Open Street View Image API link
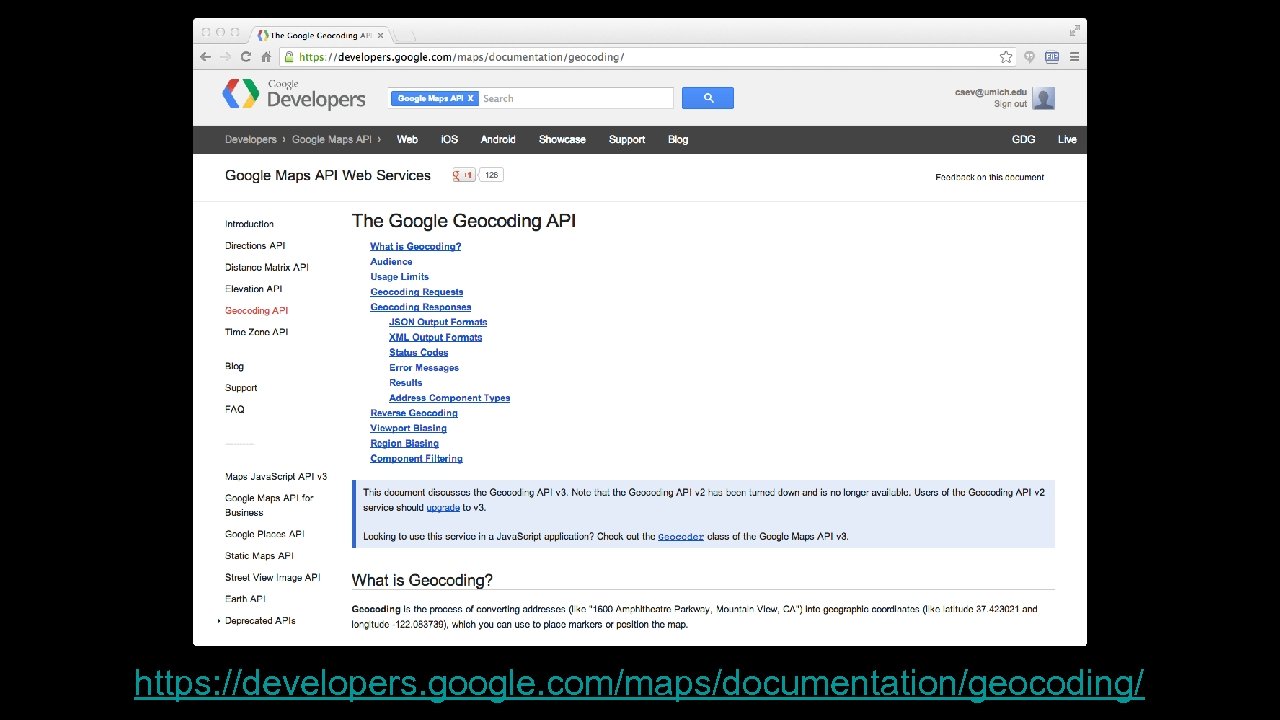 (273, 578)
